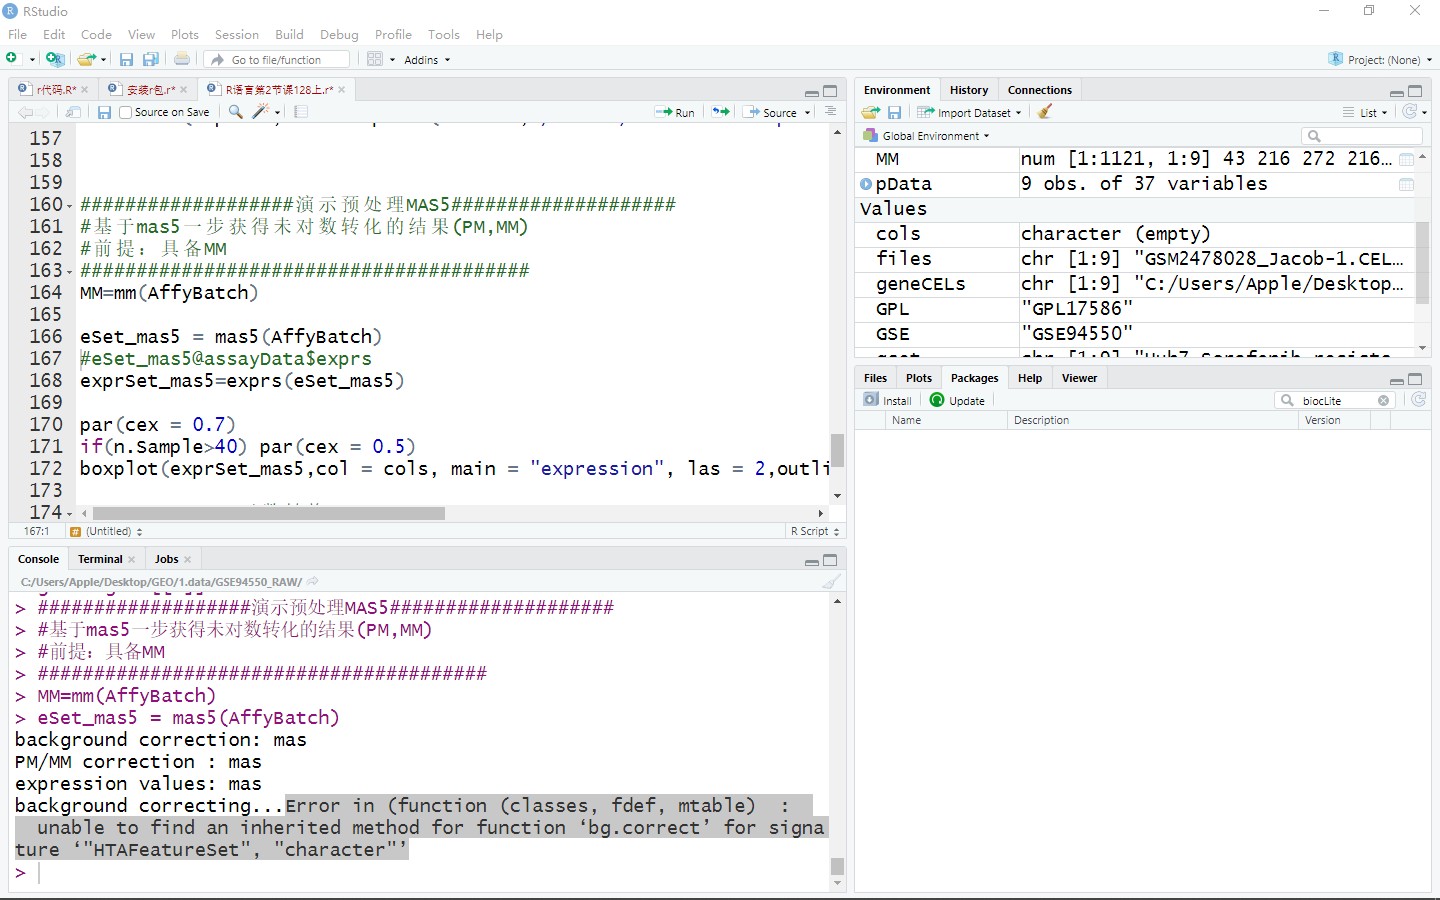Run the current line with Run button
Screen dimensions: 1440x900
pos(675,113)
